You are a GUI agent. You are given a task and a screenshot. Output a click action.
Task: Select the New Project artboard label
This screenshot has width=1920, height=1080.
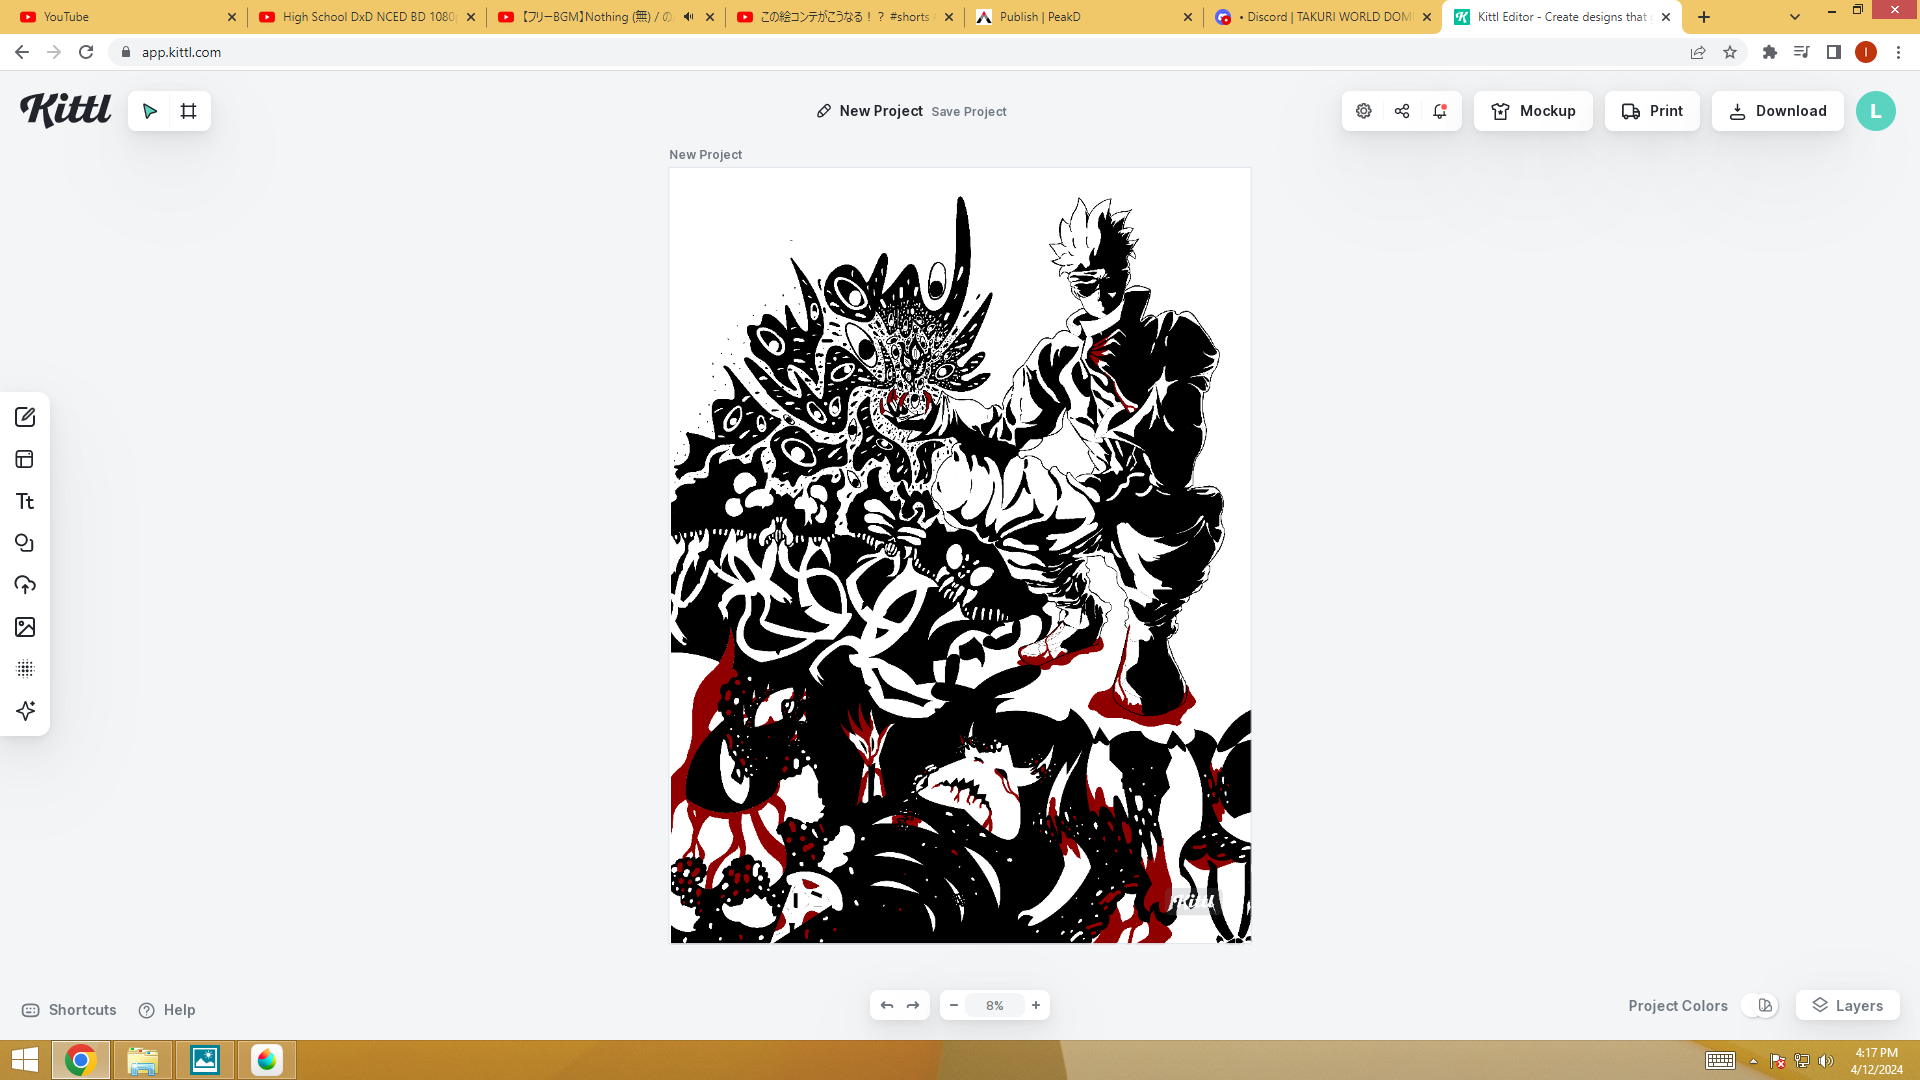tap(705, 155)
